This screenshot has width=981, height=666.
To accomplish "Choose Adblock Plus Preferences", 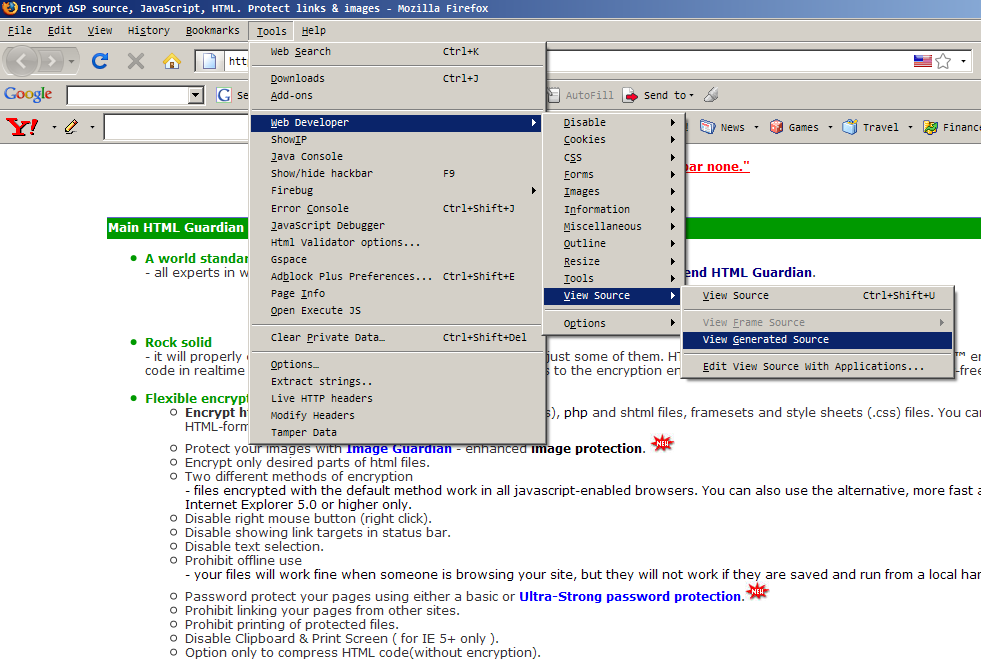I will 397,276.
